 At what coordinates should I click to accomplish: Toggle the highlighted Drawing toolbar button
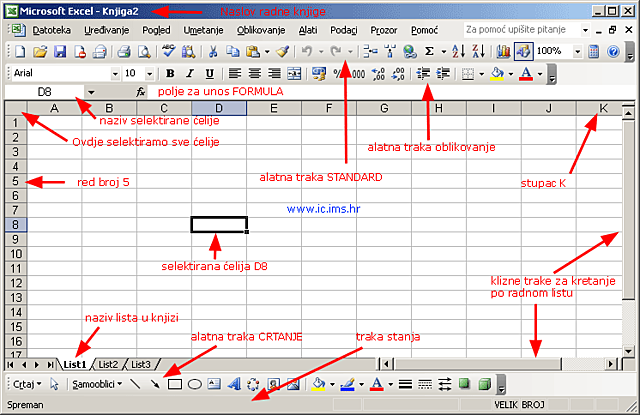tap(523, 52)
